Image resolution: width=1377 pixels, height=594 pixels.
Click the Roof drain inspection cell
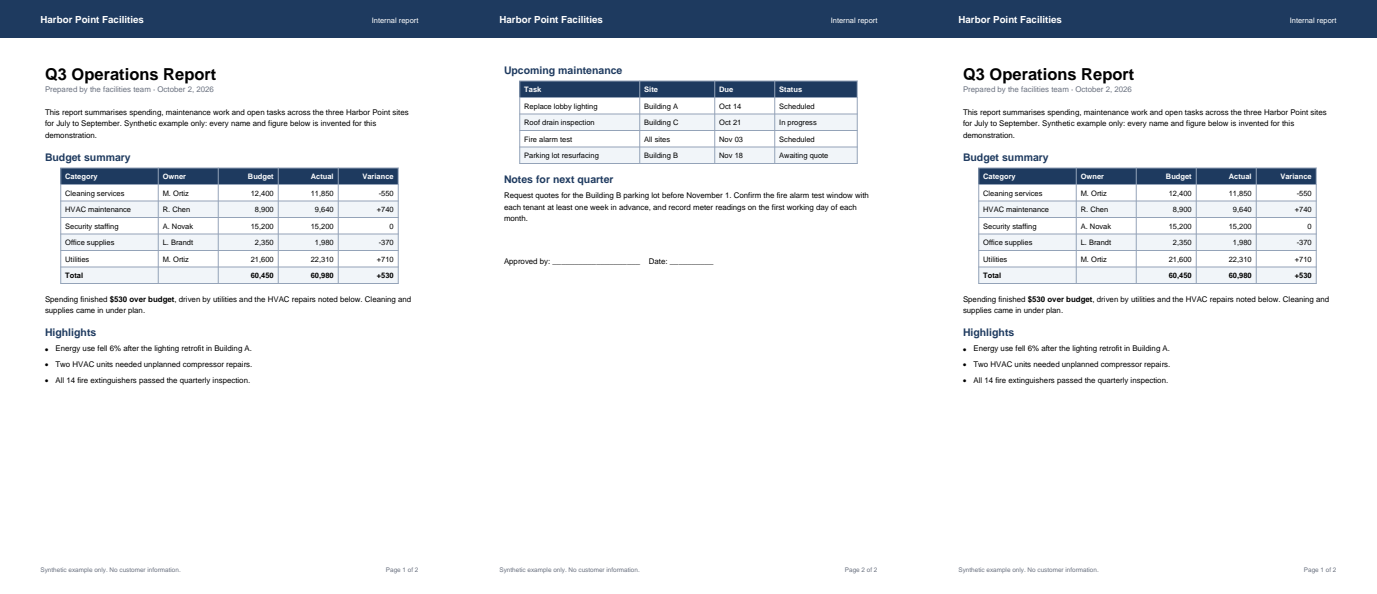[x=579, y=123]
